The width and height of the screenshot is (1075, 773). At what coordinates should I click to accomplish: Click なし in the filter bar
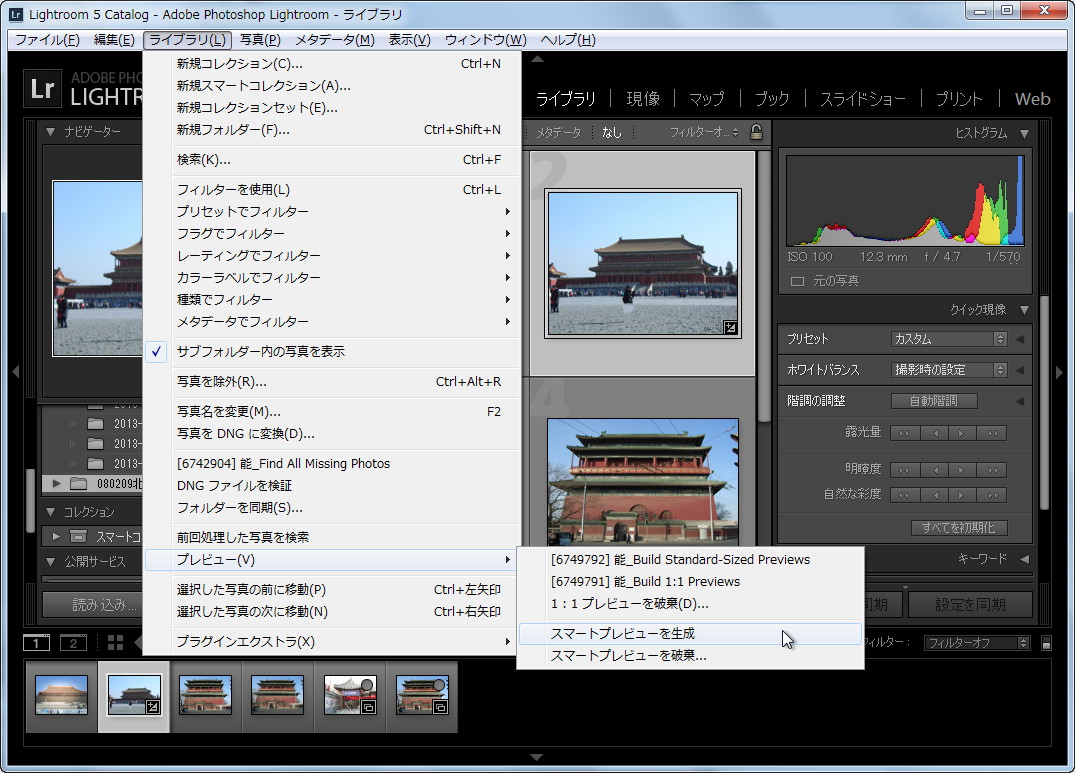coord(612,132)
